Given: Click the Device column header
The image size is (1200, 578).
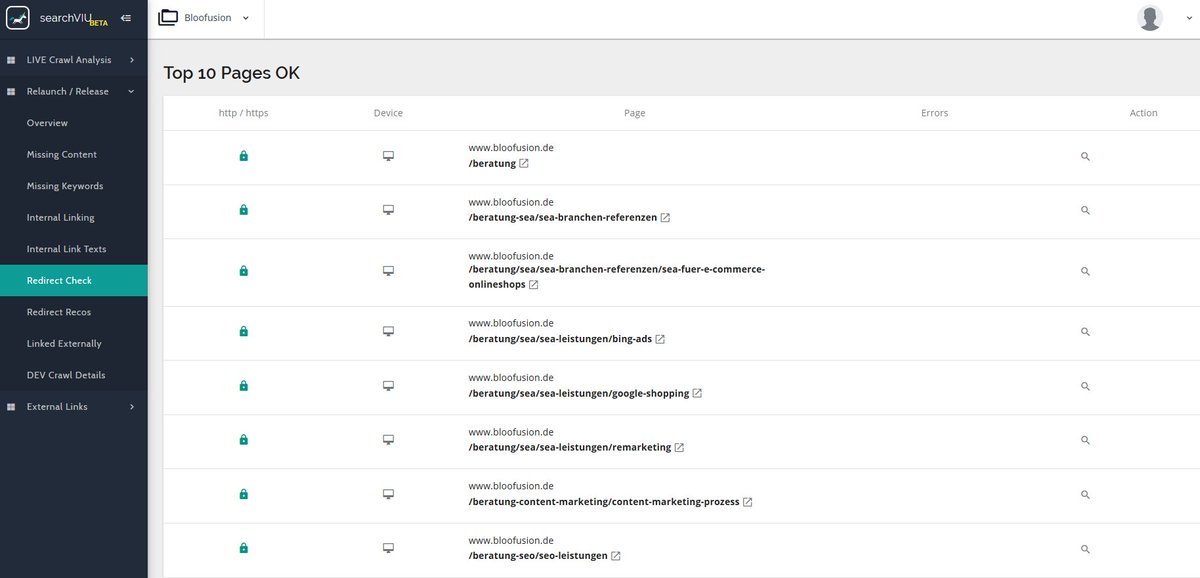Looking at the screenshot, I should point(388,113).
